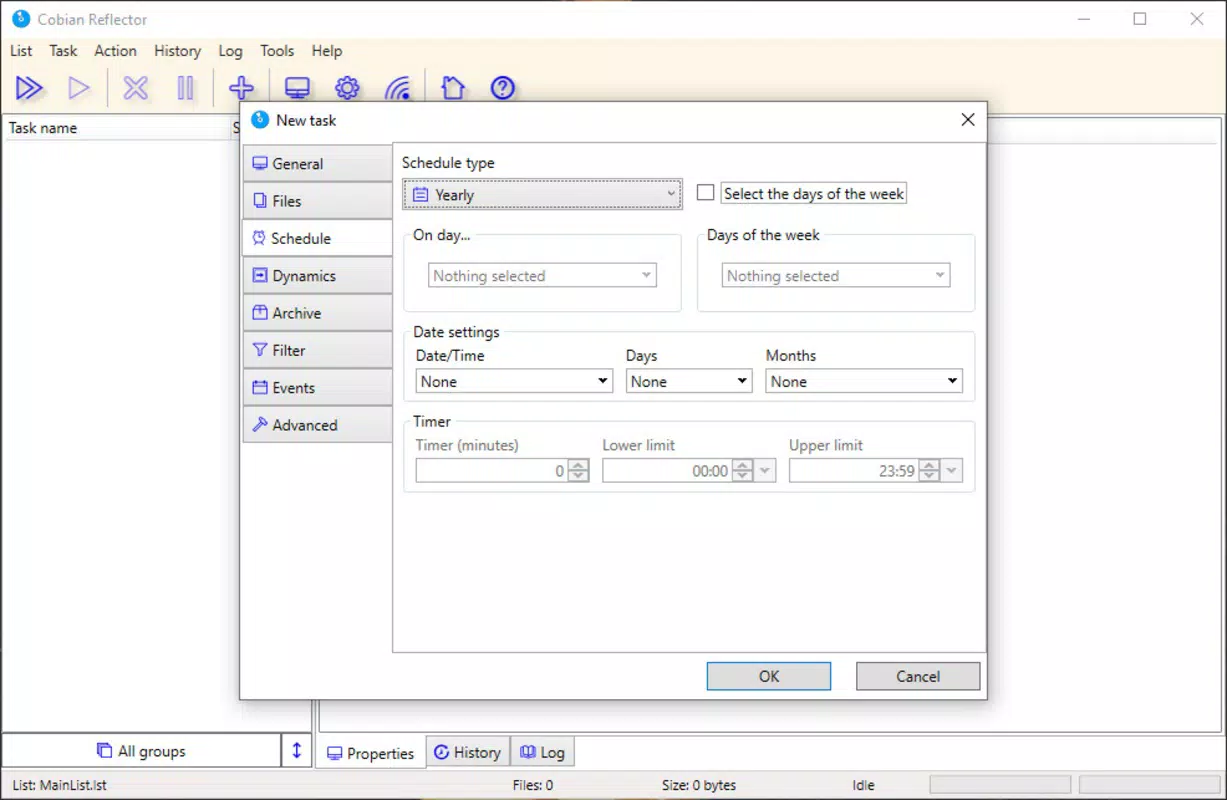The width and height of the screenshot is (1227, 800).
Task: Switch to the Events tab
Action: tap(317, 388)
